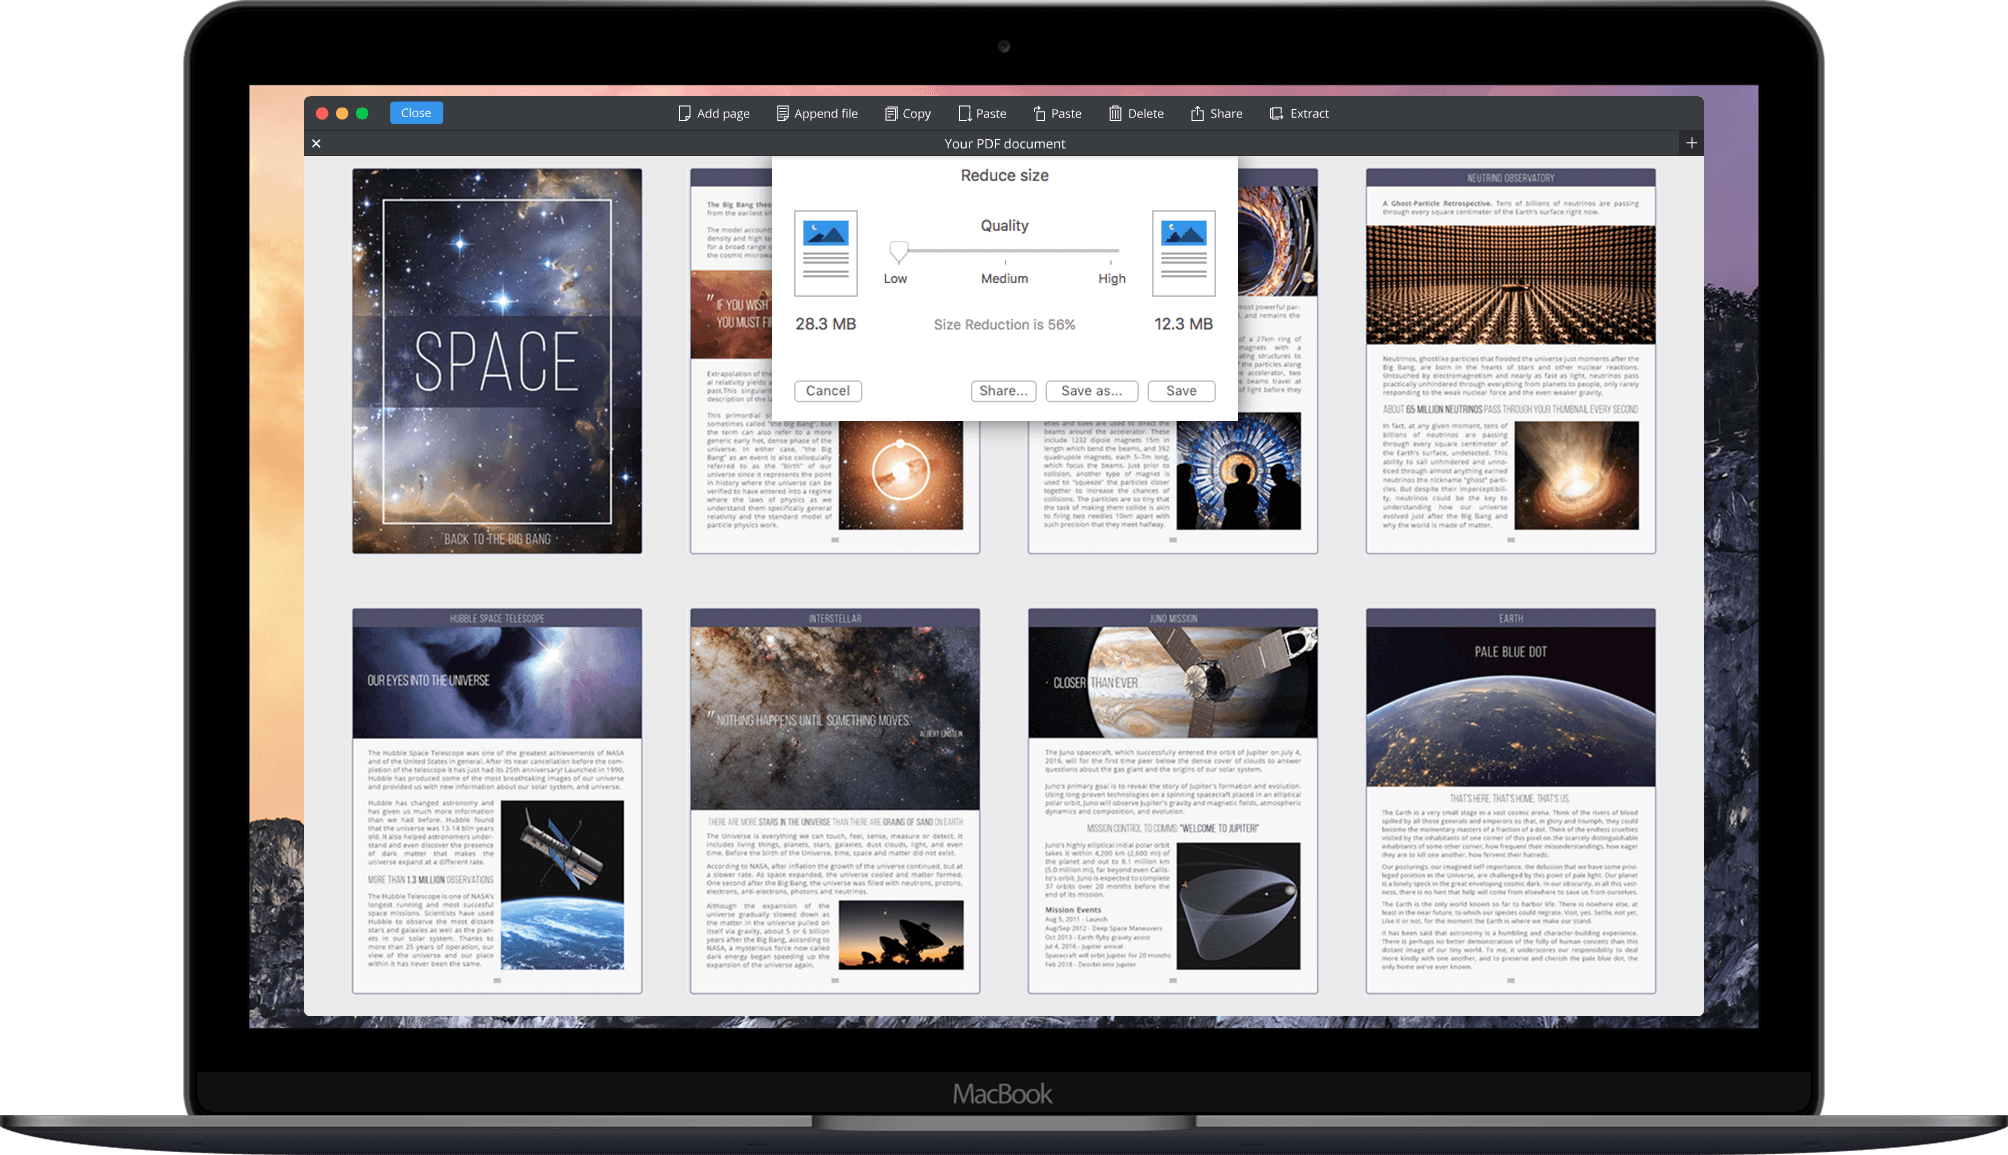Open the Hubble Space Telescope page thumbnail
The width and height of the screenshot is (2008, 1155).
[499, 800]
